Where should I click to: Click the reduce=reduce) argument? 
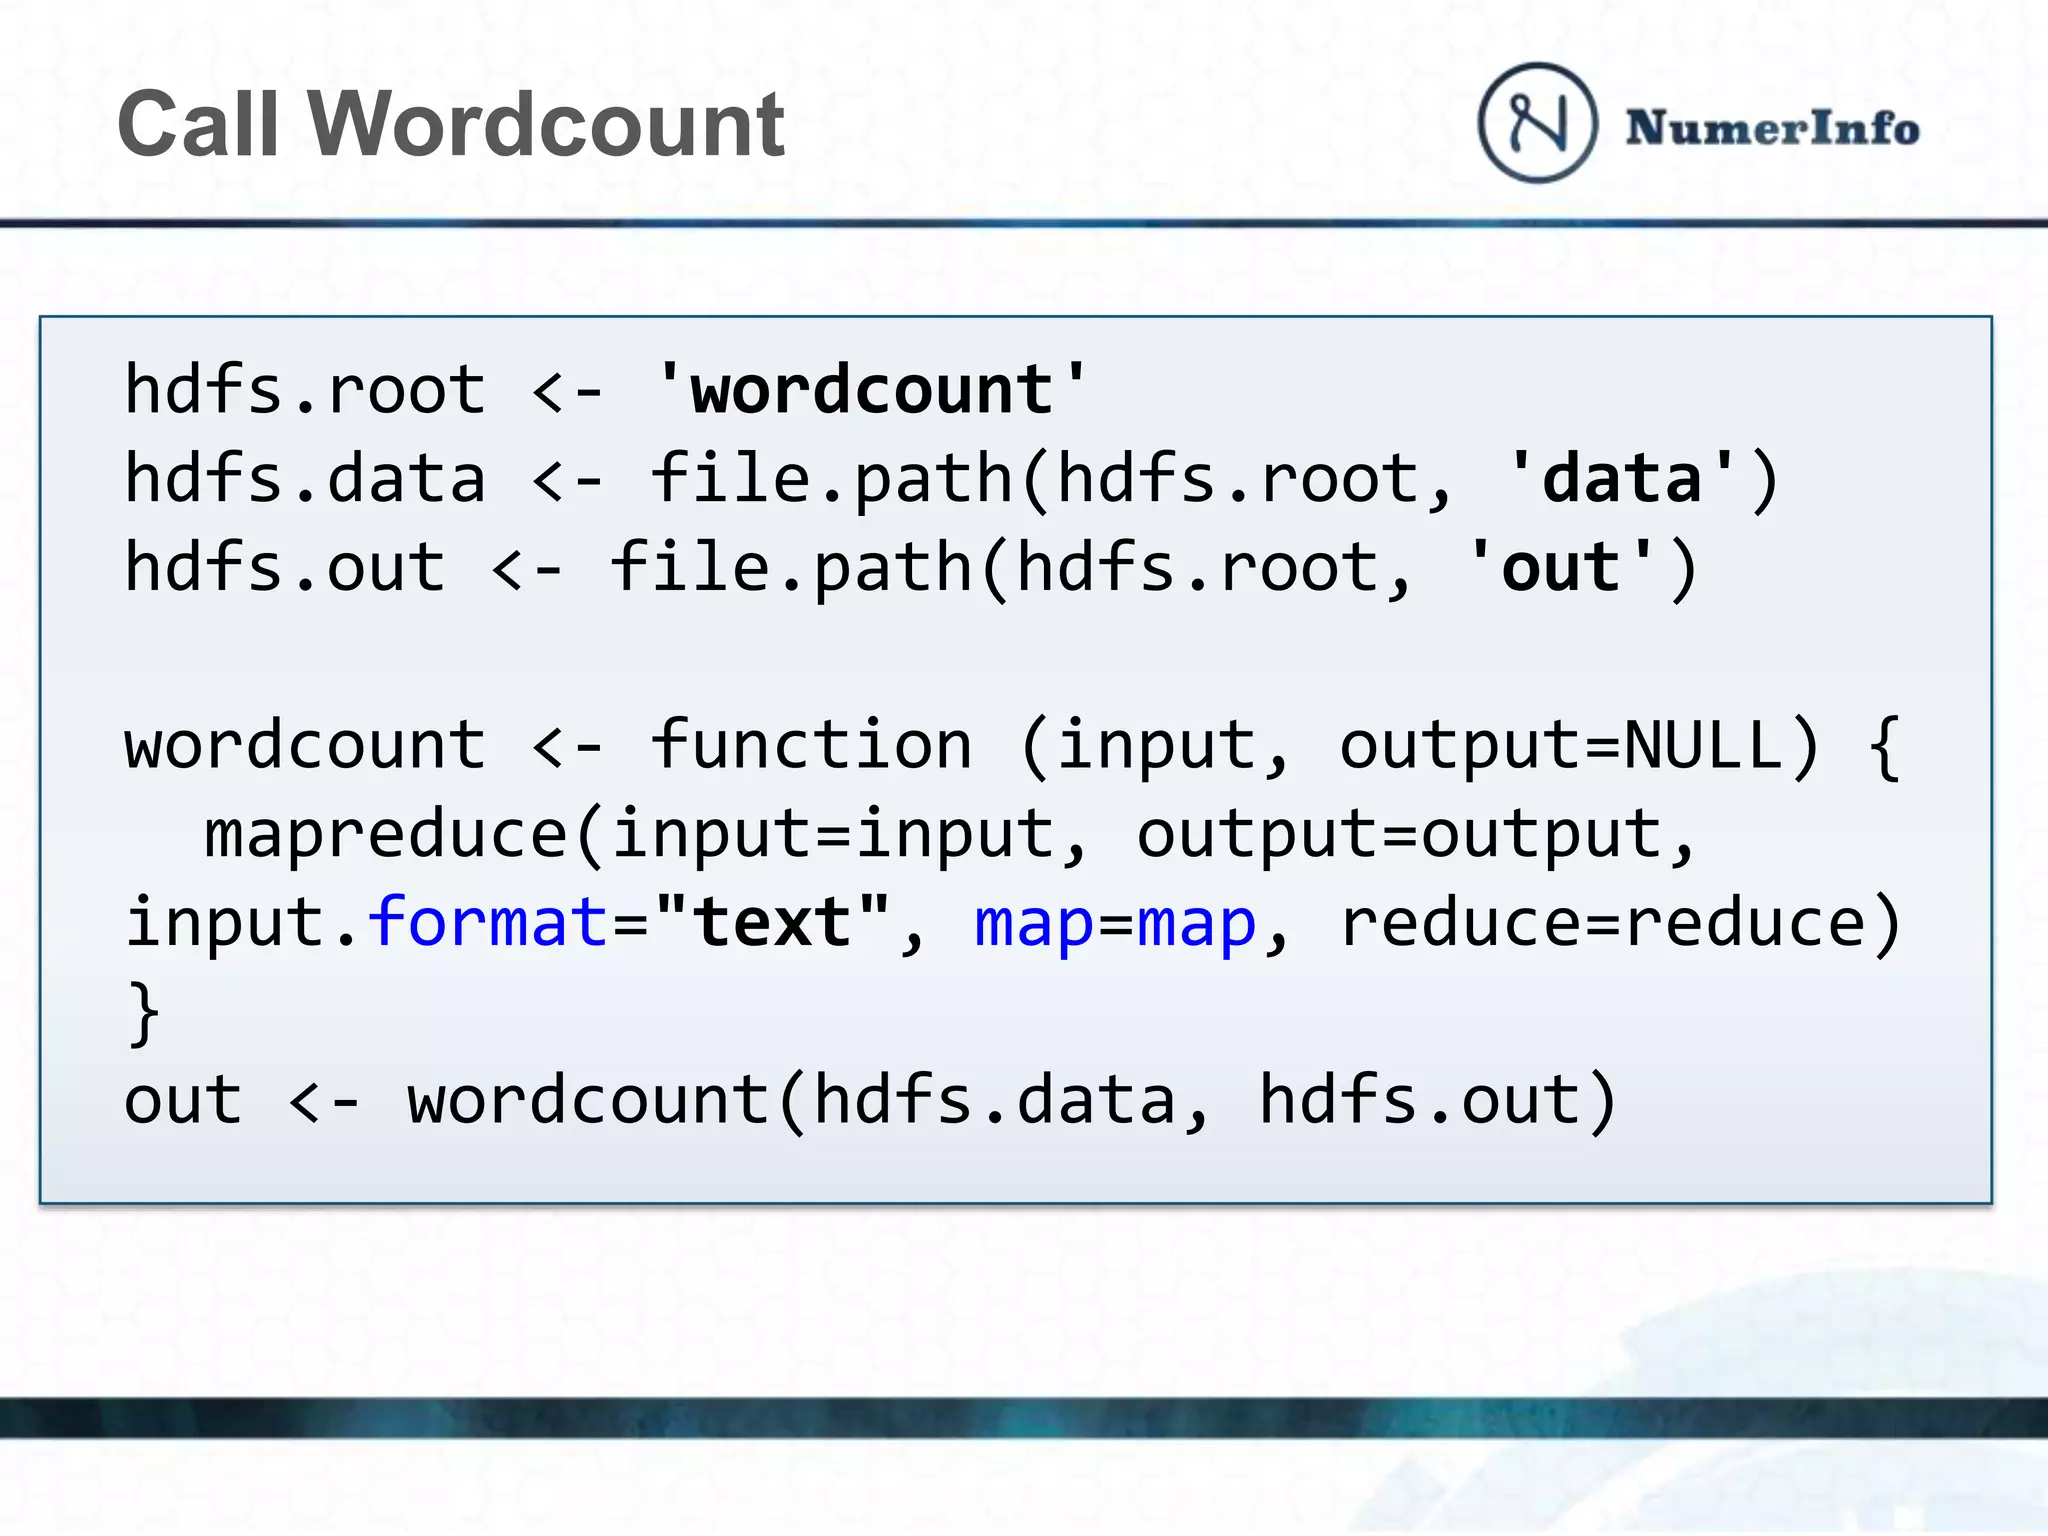[x=1620, y=924]
